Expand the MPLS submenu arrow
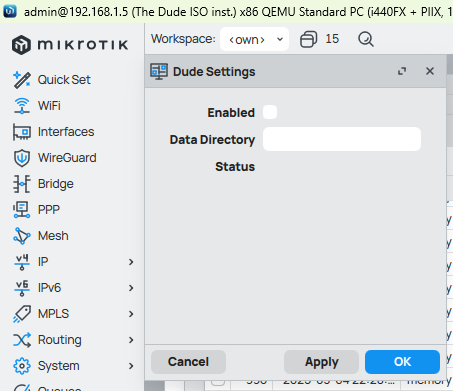 (x=131, y=314)
